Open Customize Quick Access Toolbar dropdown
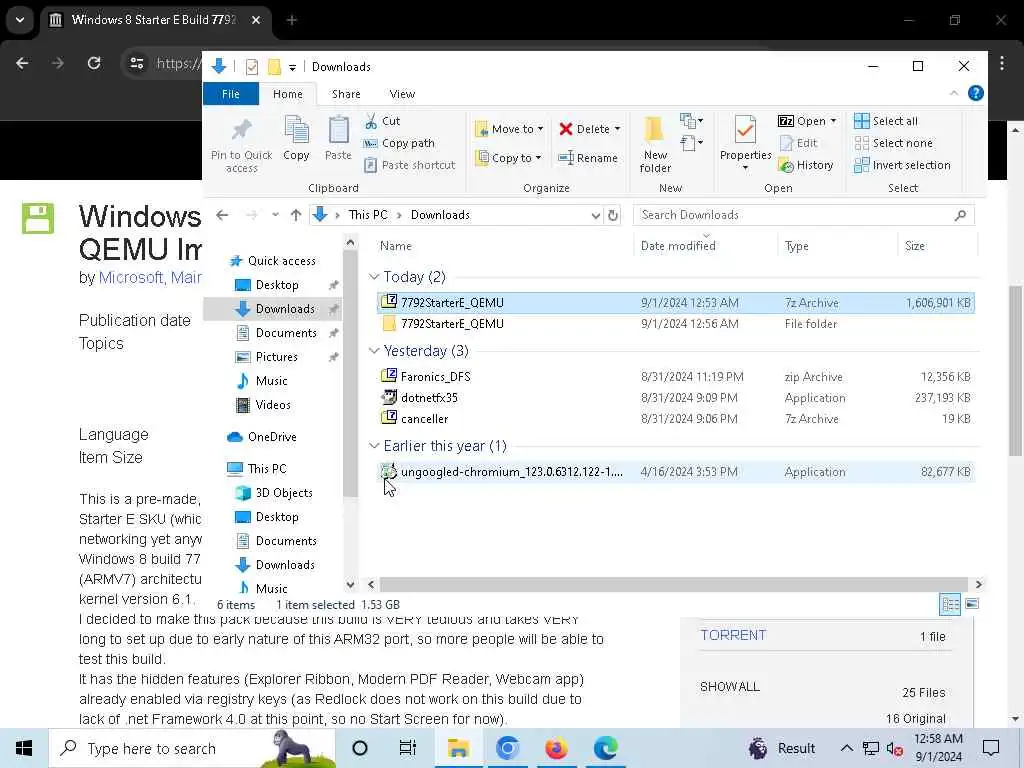This screenshot has width=1024, height=768. (x=293, y=67)
